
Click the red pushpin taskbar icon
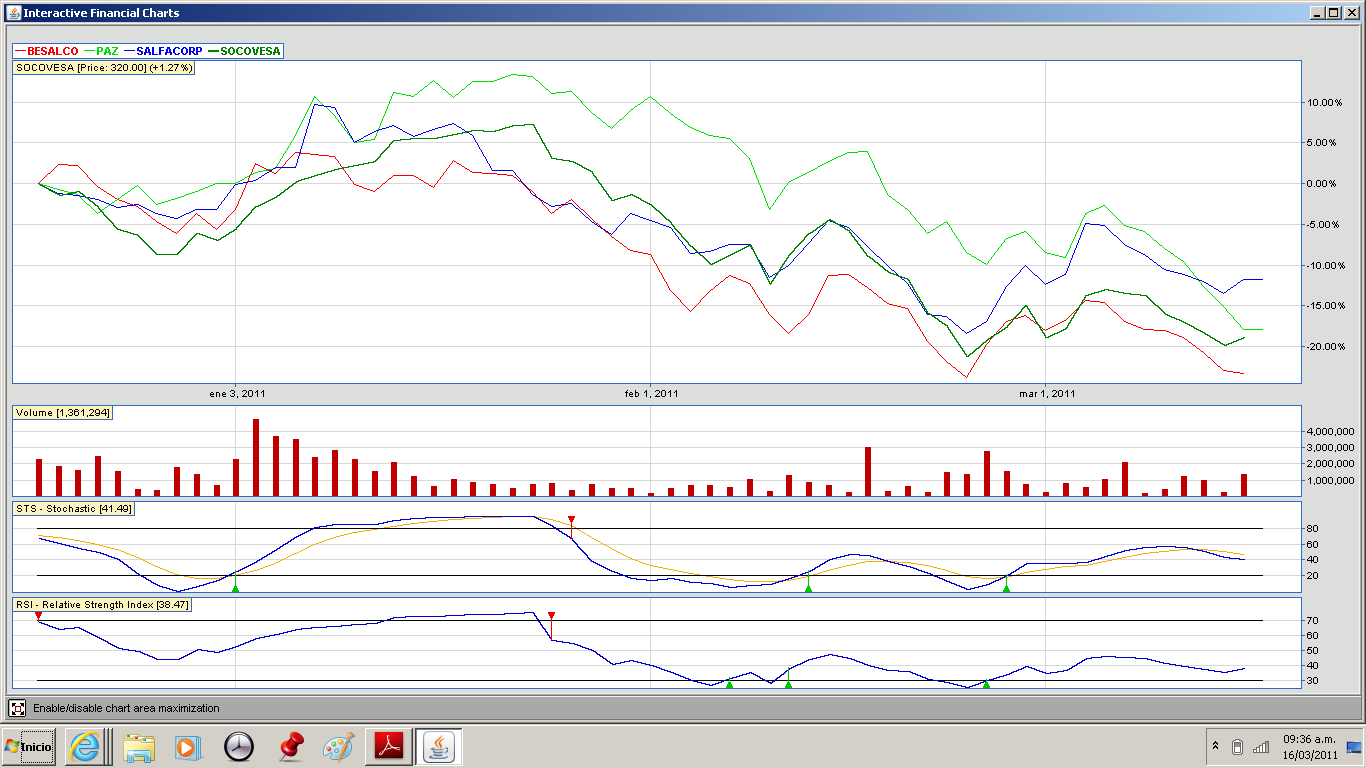(290, 746)
